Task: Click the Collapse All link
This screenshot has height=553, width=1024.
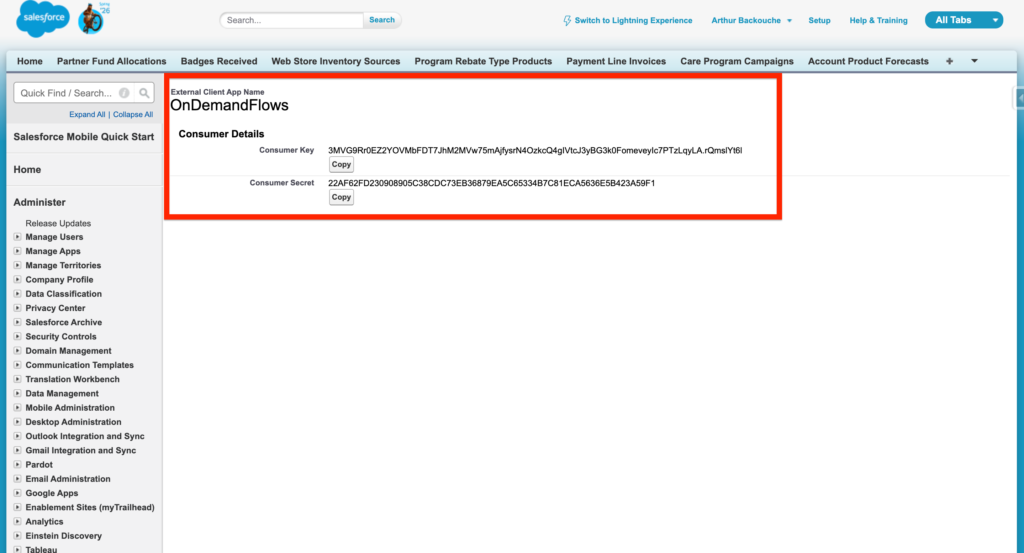Action: (133, 115)
